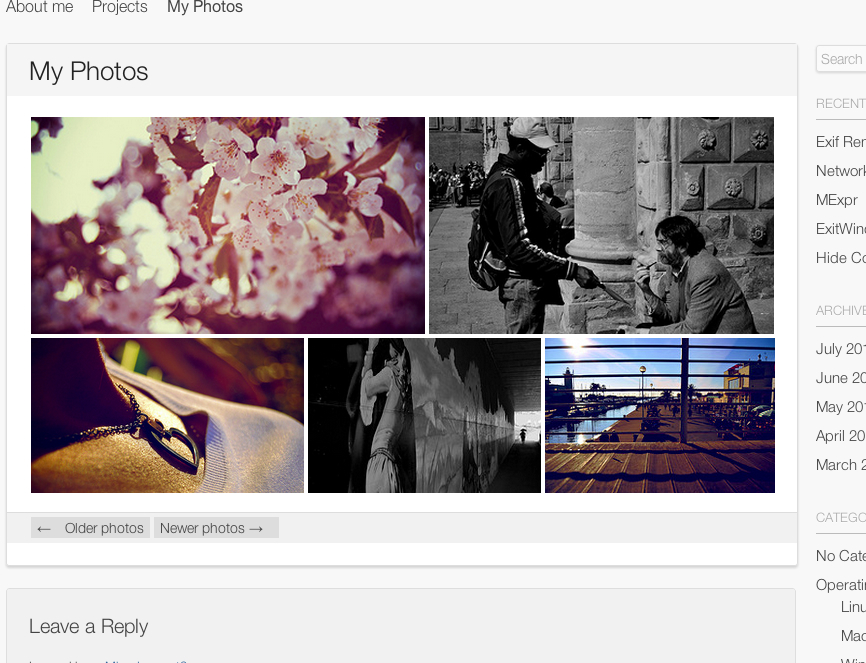The height and width of the screenshot is (663, 866).
Task: Open the Exif recent post link
Action: pyautogui.click(x=840, y=142)
